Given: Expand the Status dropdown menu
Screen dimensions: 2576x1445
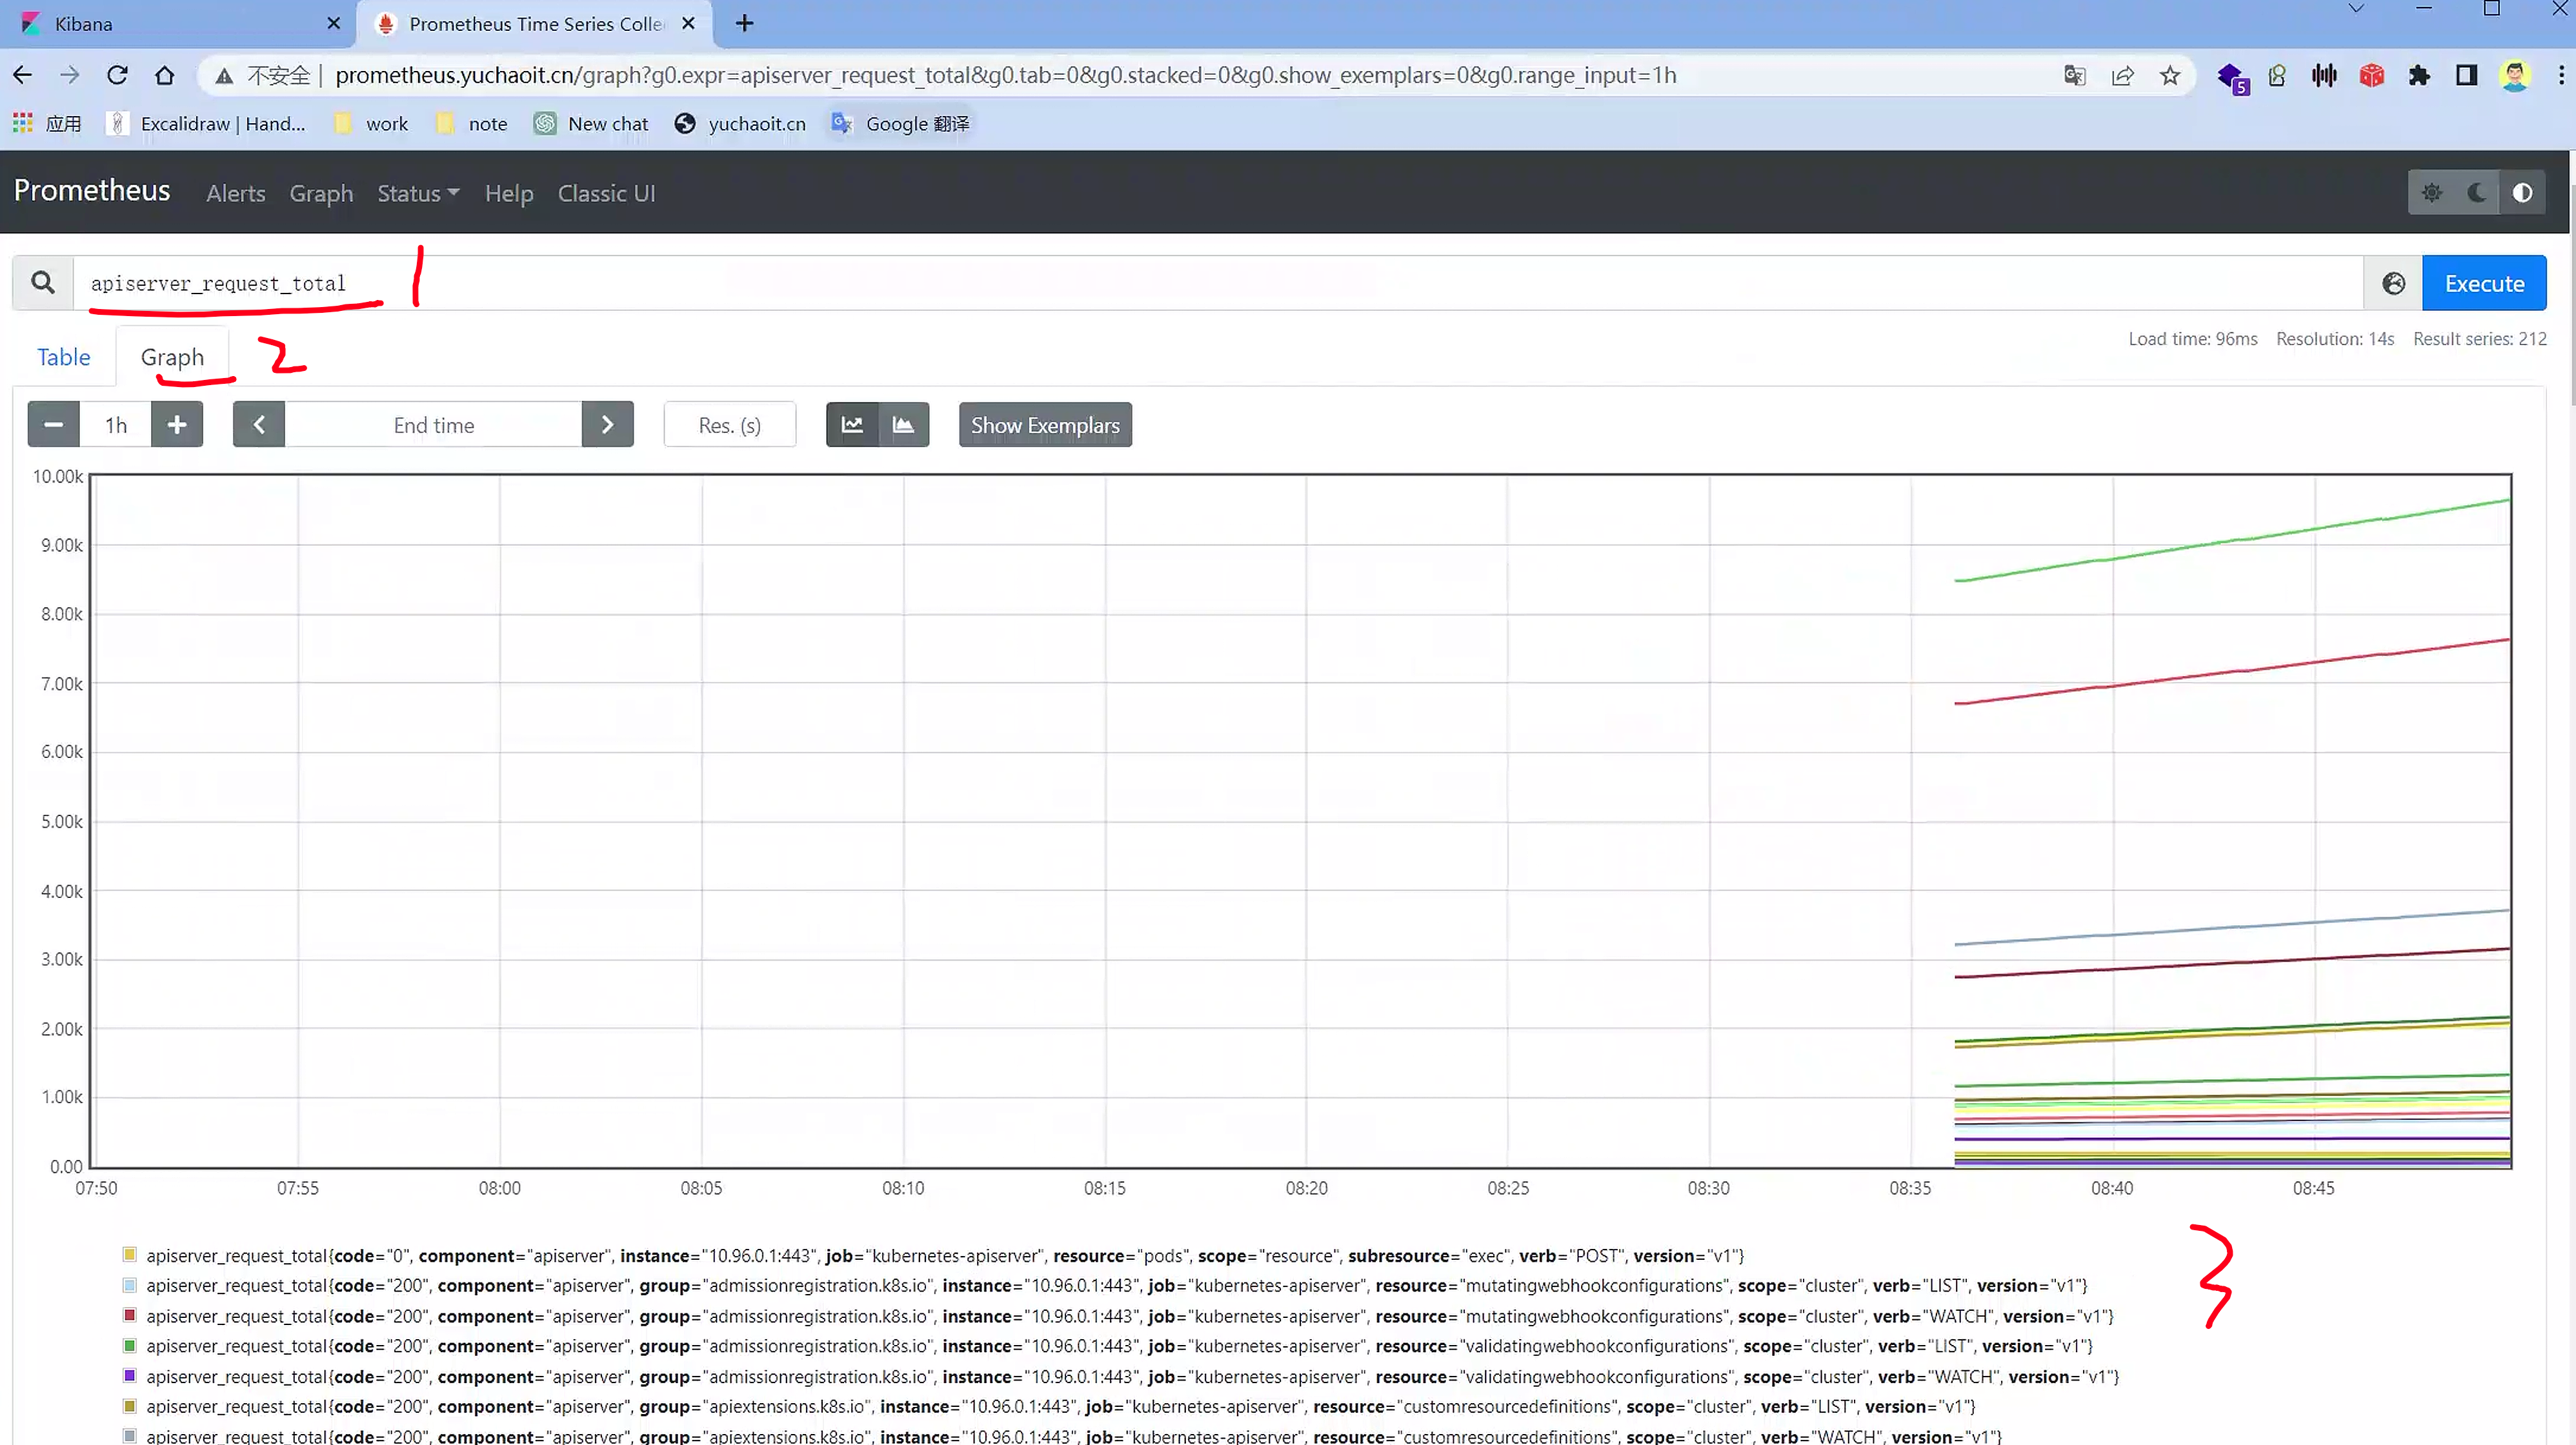Looking at the screenshot, I should (x=418, y=194).
